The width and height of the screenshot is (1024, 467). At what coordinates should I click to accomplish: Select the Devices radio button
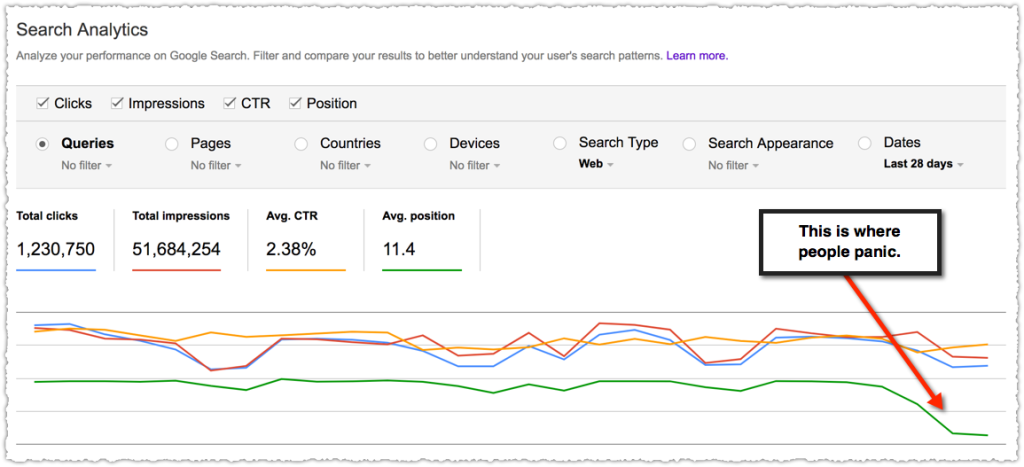[430, 144]
